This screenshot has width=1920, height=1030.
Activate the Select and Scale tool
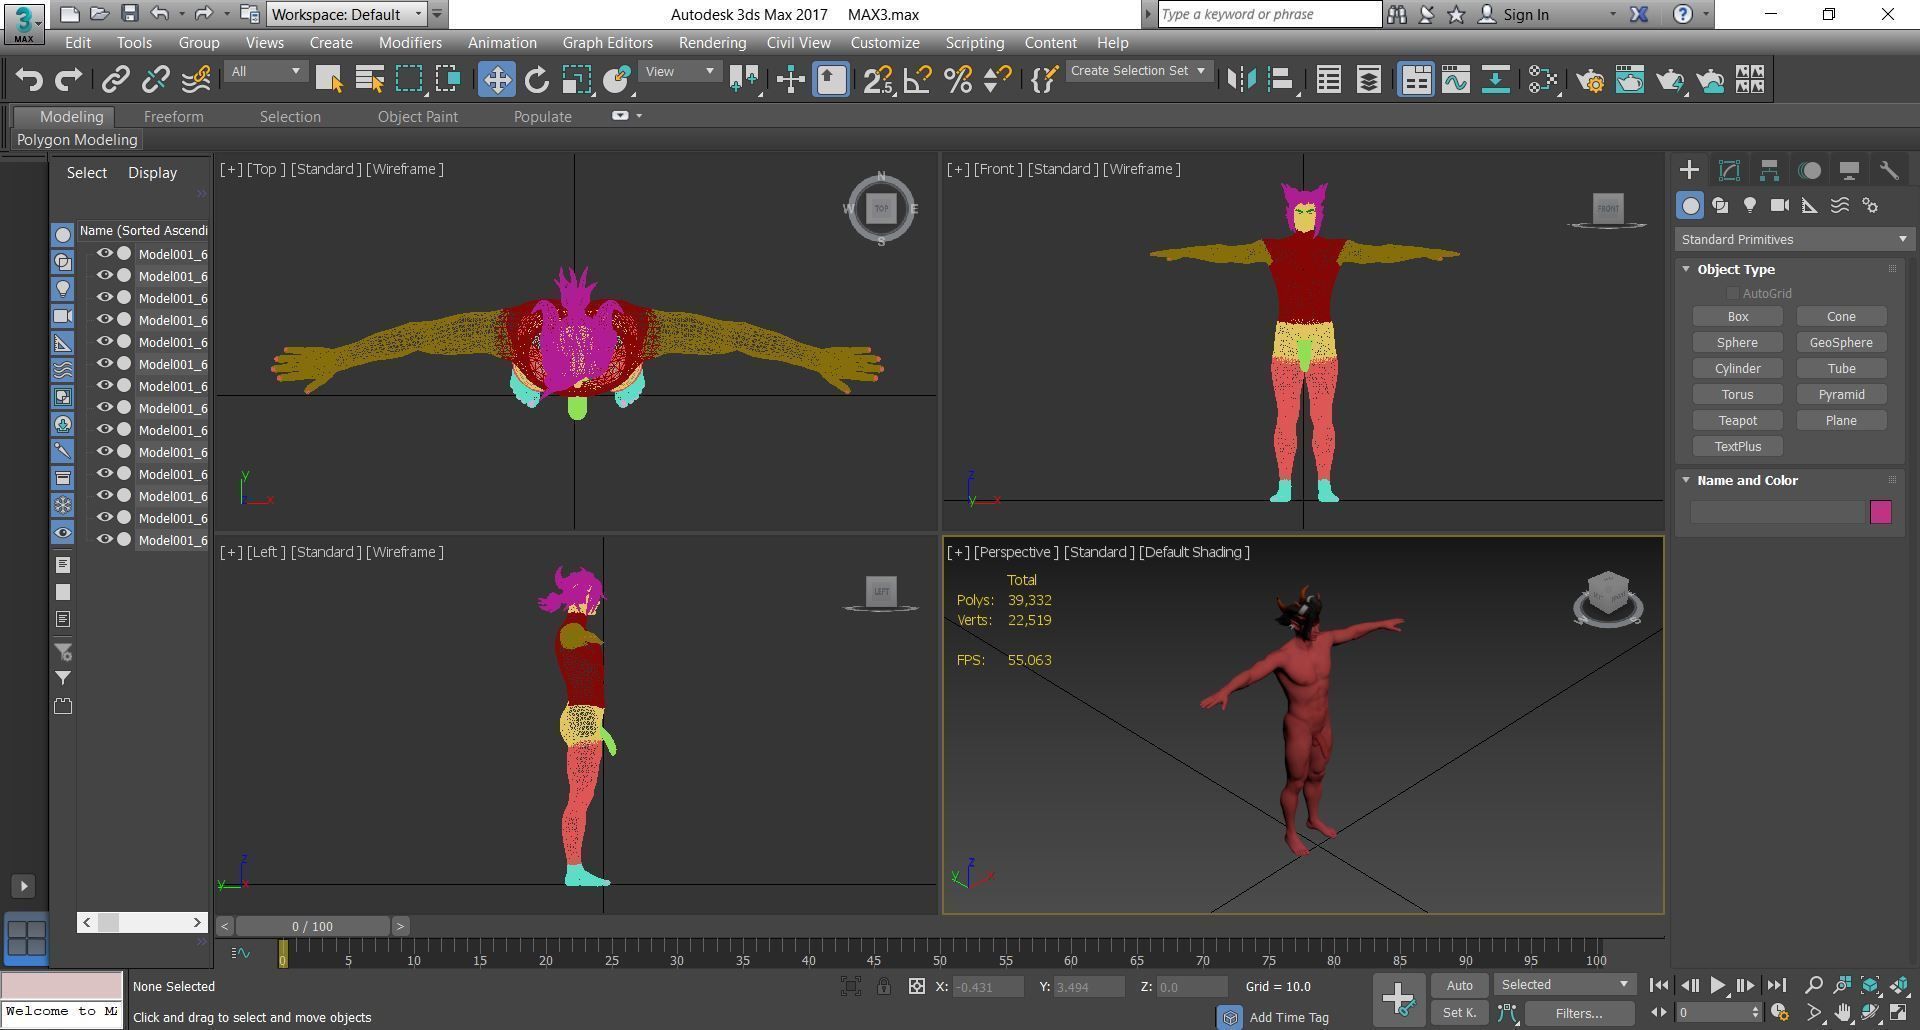point(577,80)
